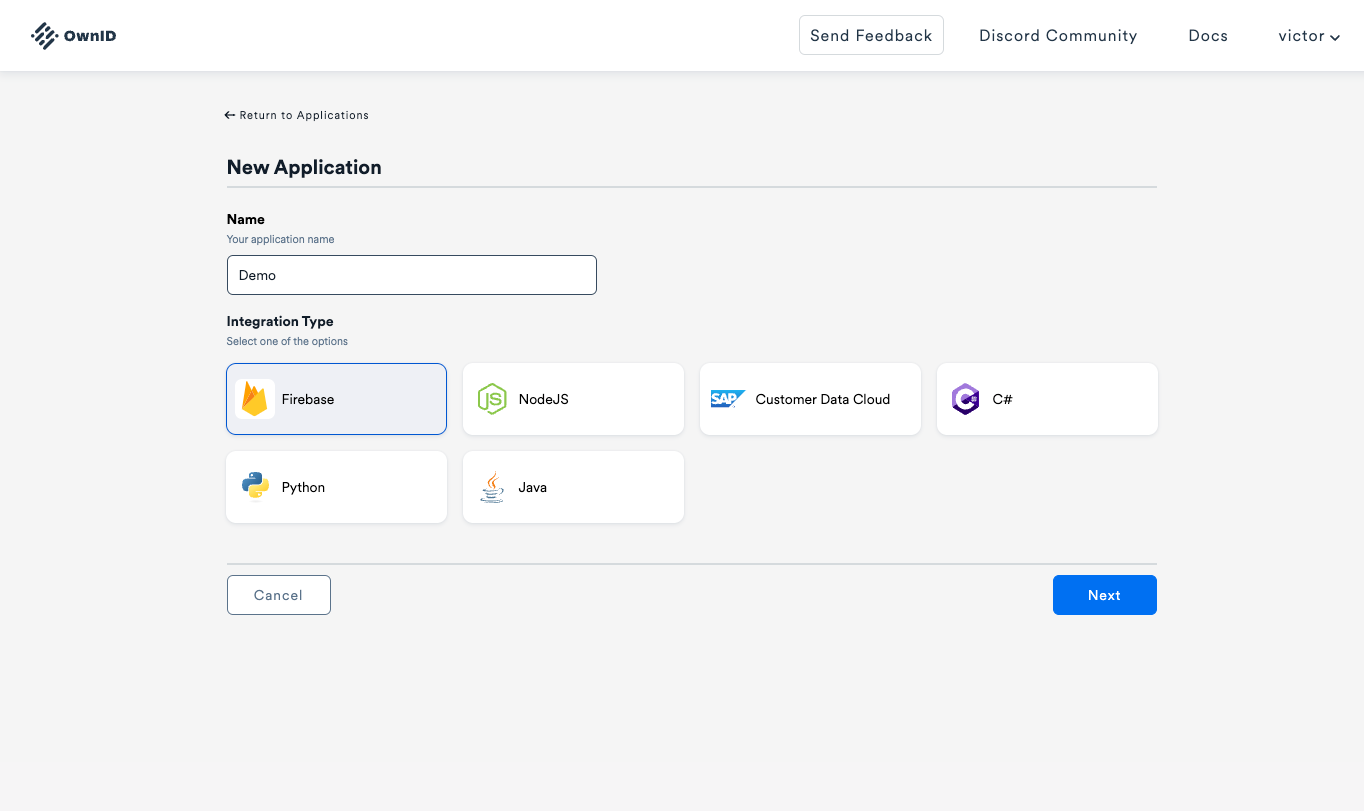
Task: Return to Applications
Action: point(297,115)
